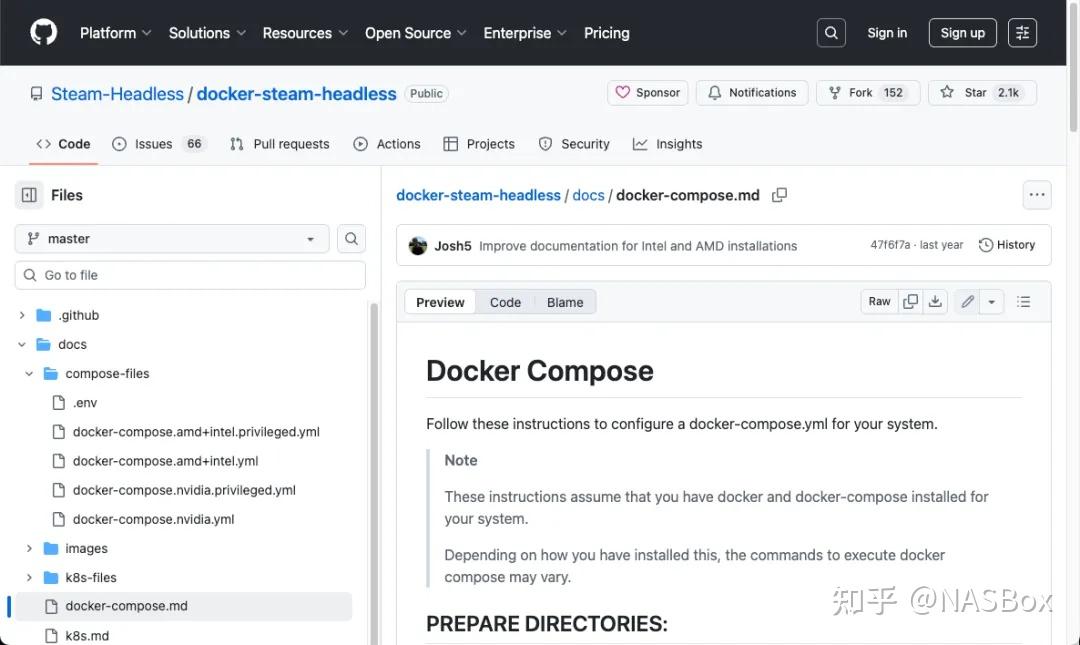The image size is (1080, 645).
Task: Open the Insights tab
Action: pyautogui.click(x=667, y=144)
